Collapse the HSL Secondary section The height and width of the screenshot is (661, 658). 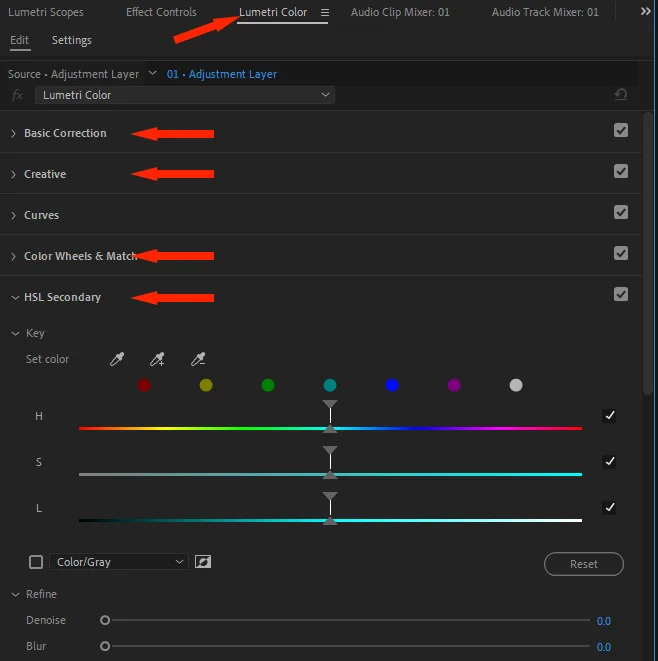15,298
